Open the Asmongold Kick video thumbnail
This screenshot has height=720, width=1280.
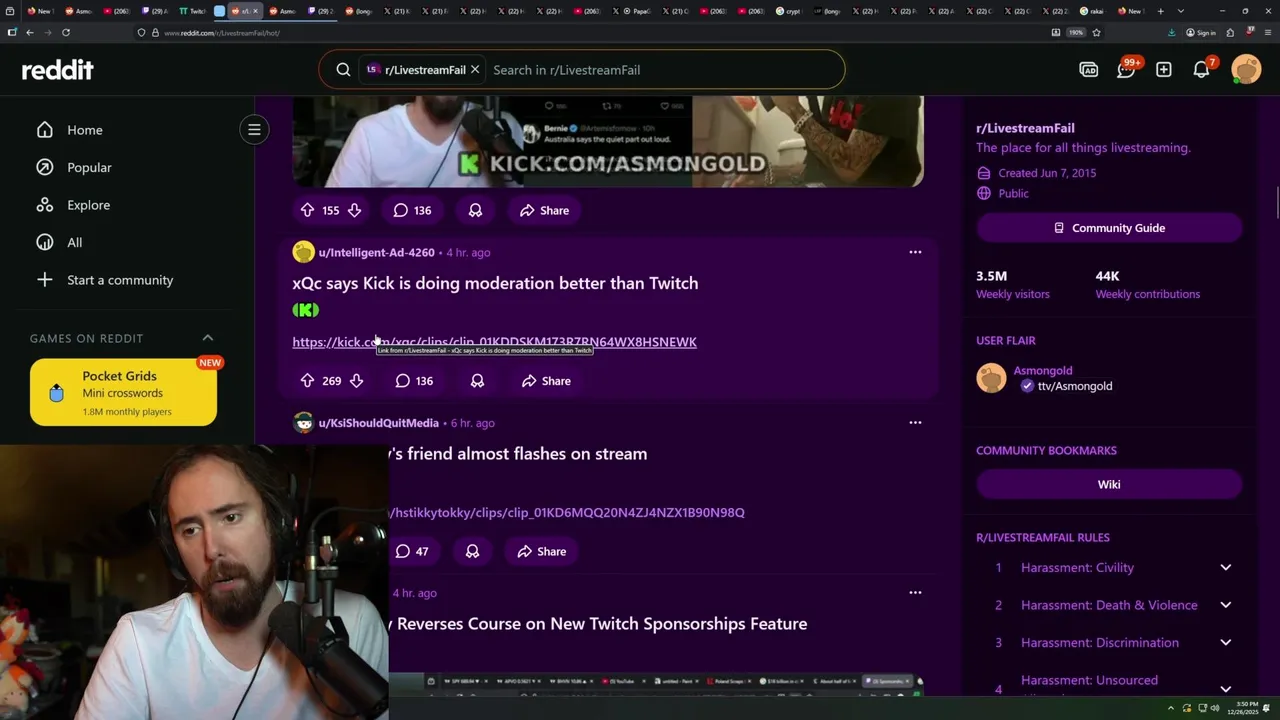tap(608, 142)
